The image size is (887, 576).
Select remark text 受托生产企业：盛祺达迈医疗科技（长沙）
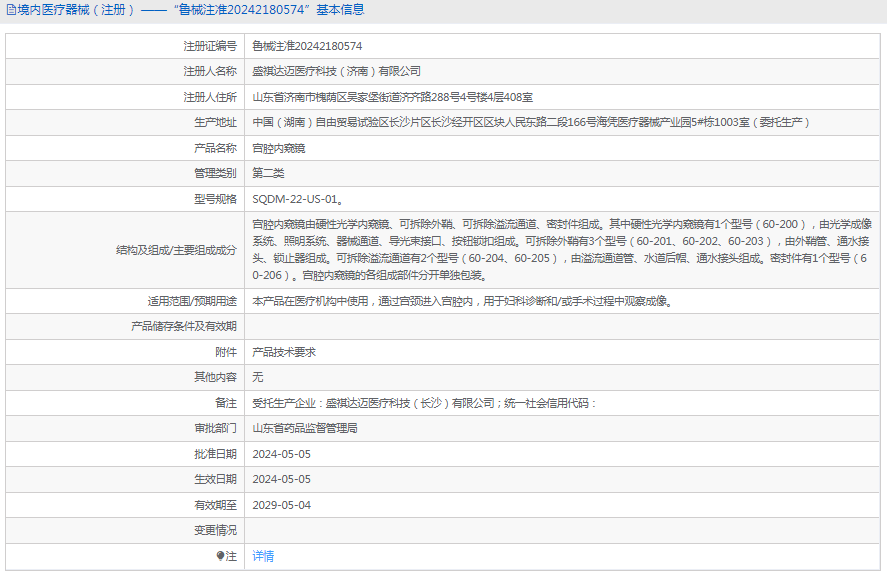point(424,403)
